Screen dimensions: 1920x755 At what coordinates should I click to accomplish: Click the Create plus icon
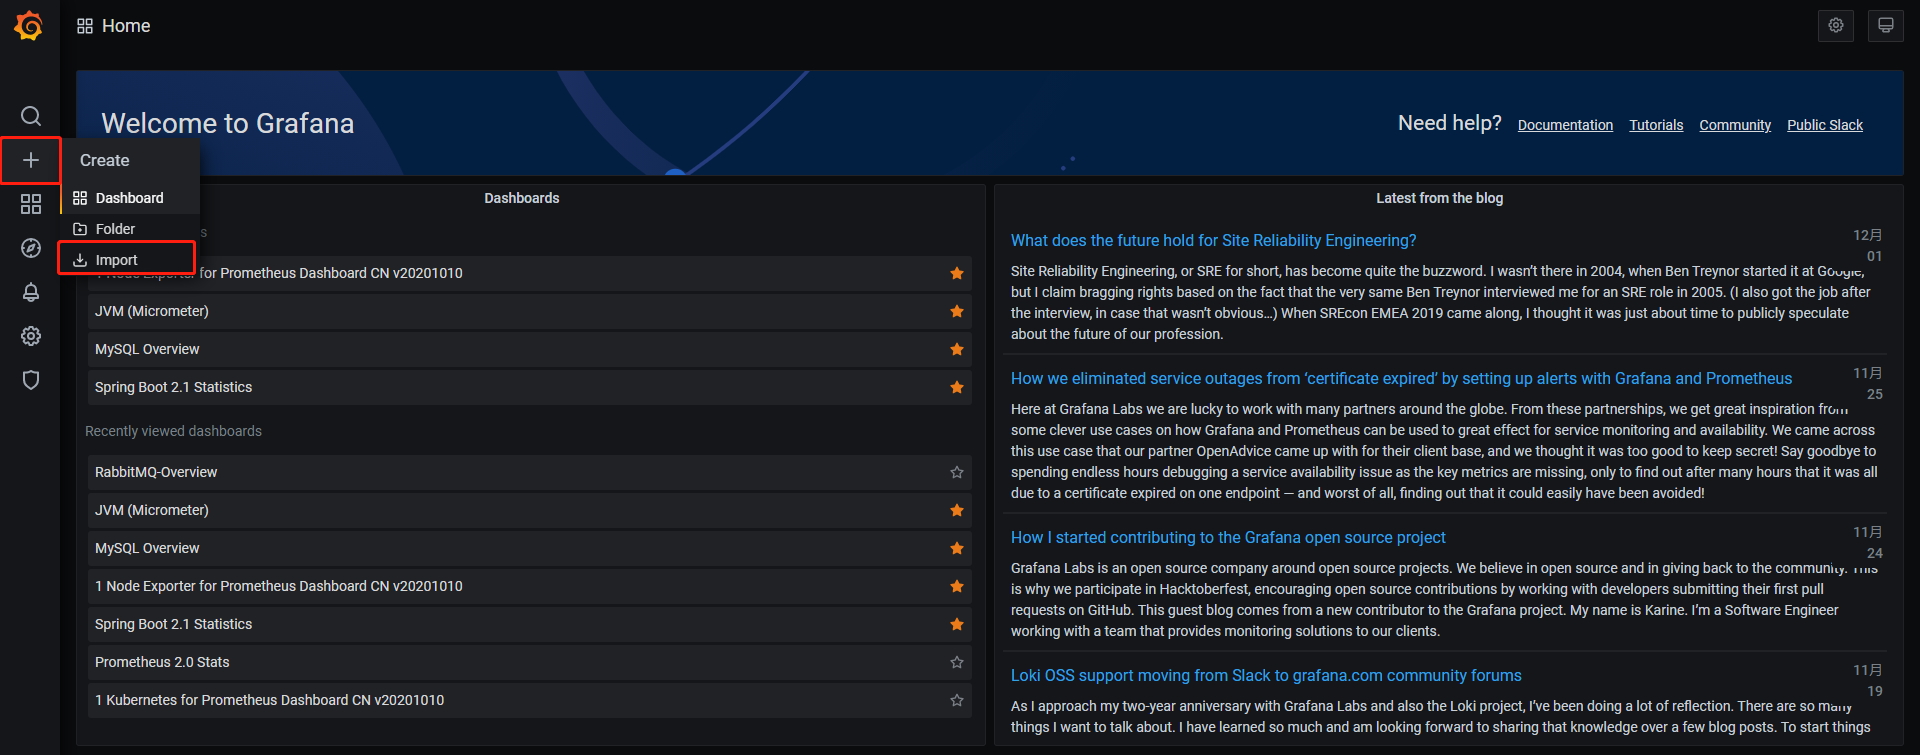tap(31, 160)
